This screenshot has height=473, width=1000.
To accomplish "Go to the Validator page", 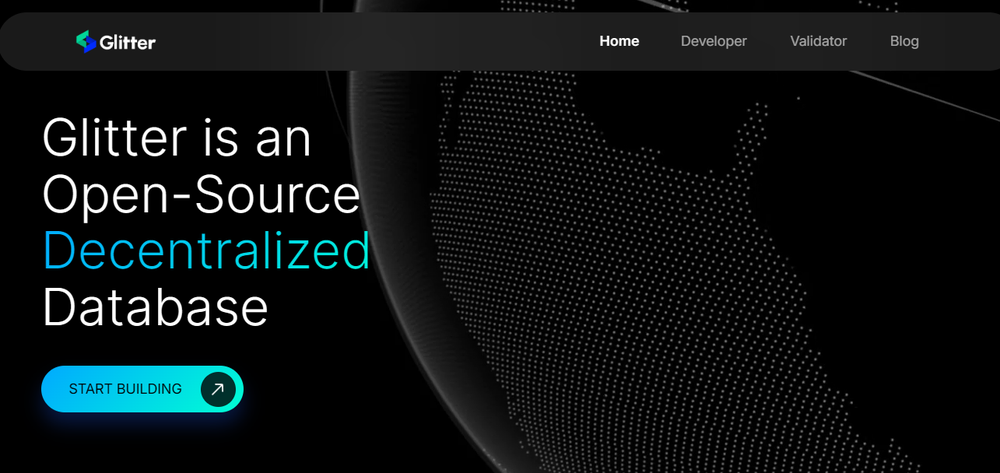I will [x=818, y=41].
